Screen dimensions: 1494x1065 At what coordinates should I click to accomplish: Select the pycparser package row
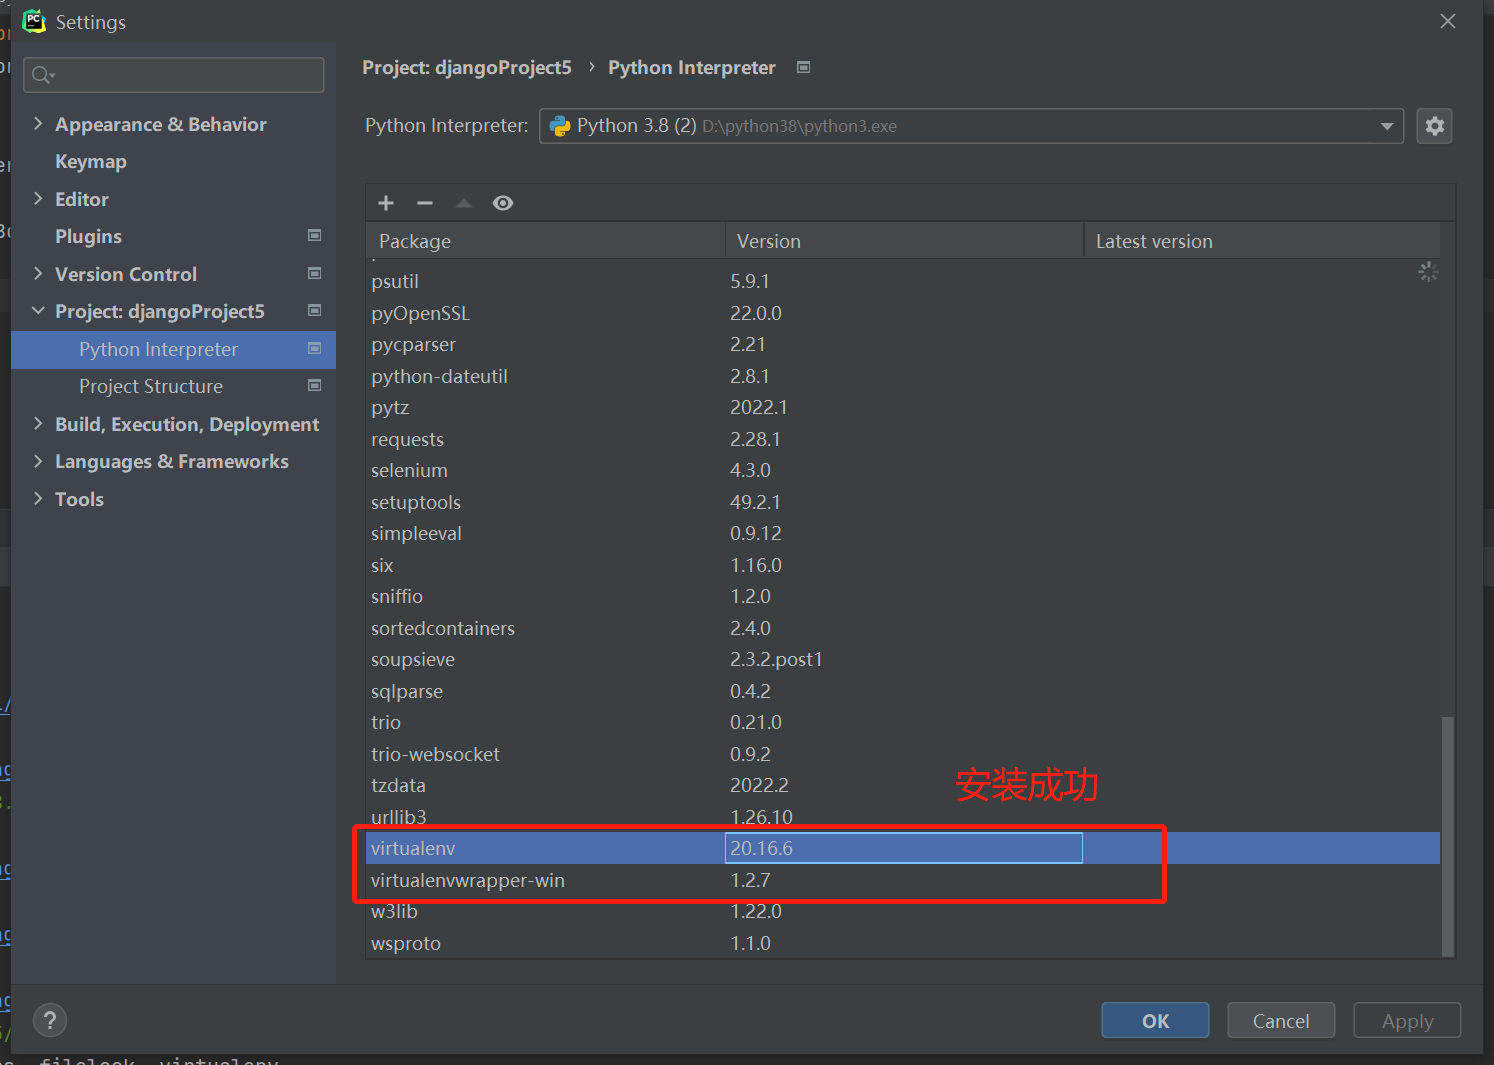(903, 344)
